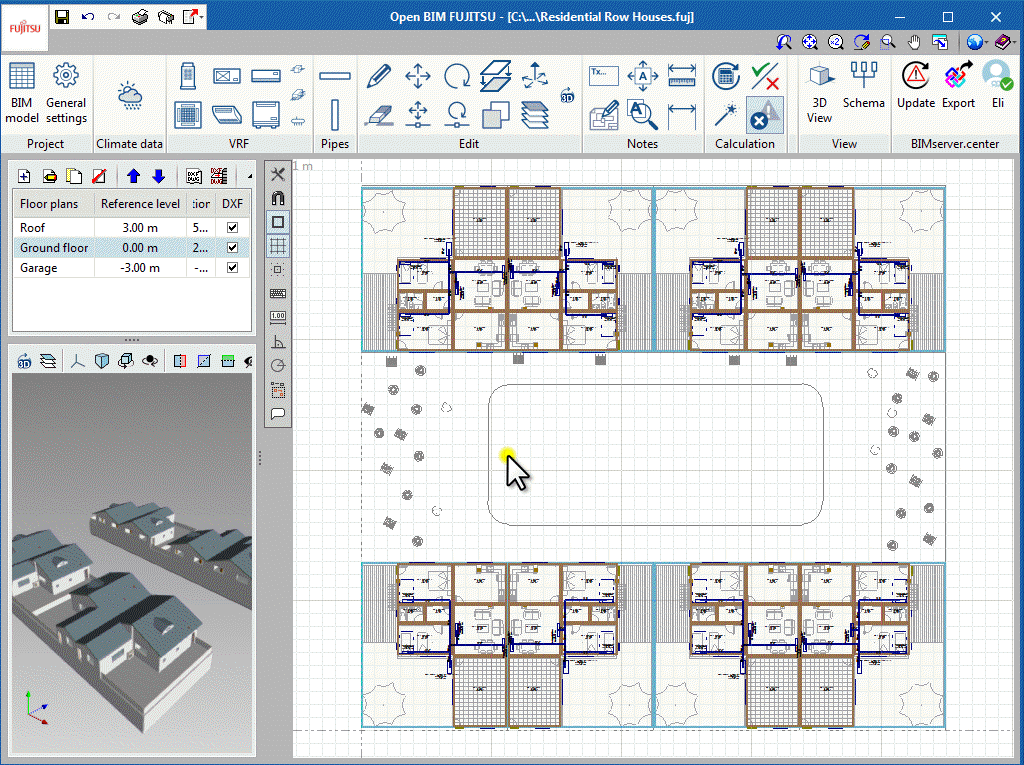Viewport: 1024px width, 765px height.
Task: Open the 3D rotation view control
Action: tap(24, 361)
